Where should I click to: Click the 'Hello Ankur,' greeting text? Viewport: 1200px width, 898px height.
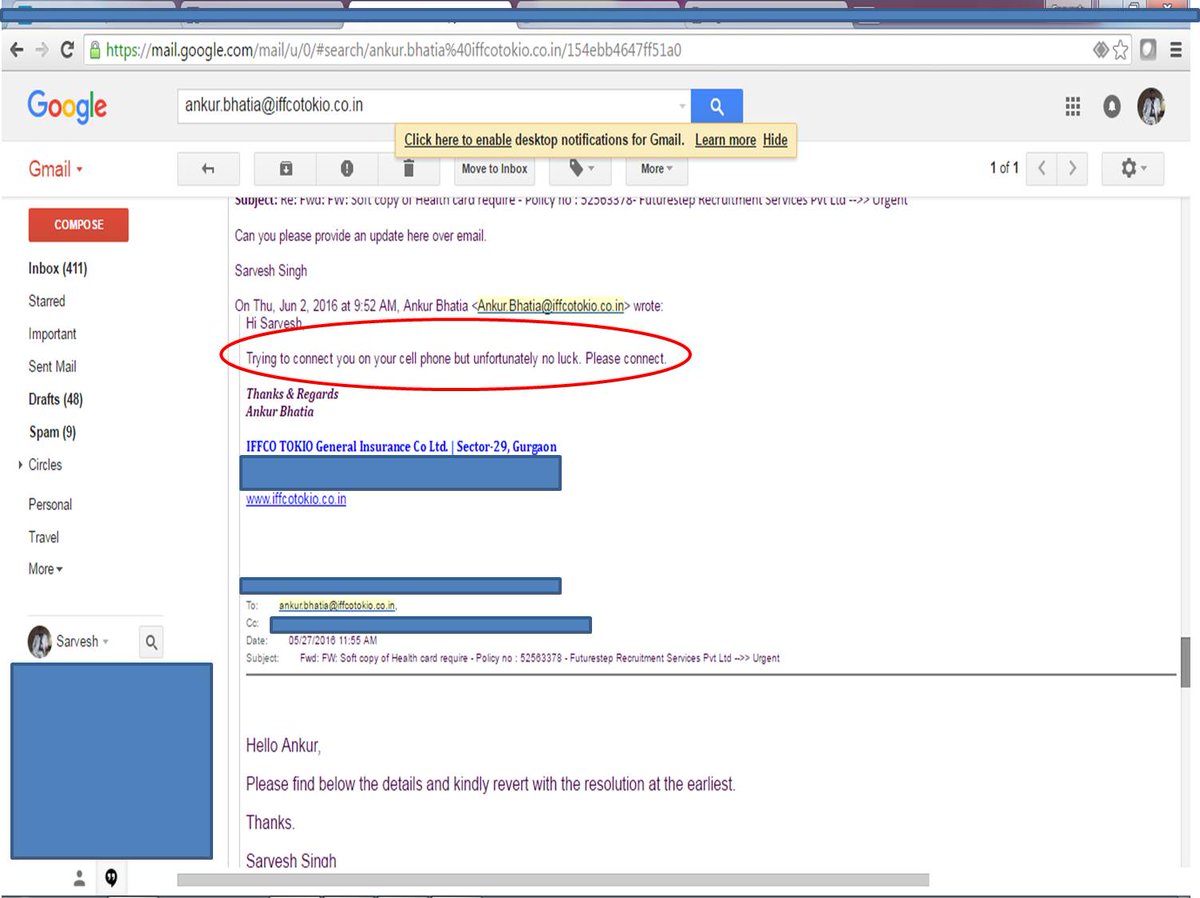(x=283, y=746)
